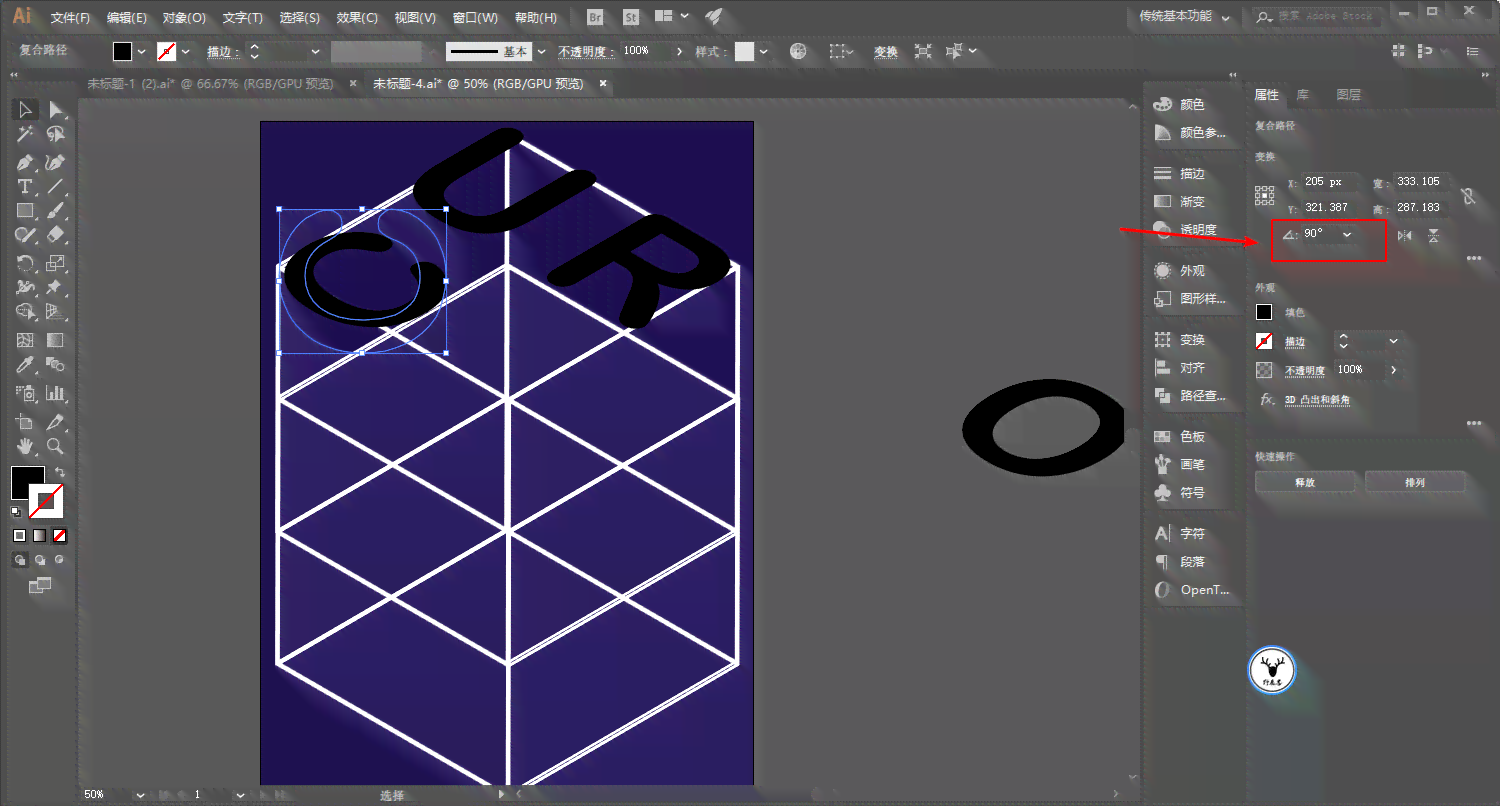Flip vertically in the Properties panel
This screenshot has width=1500, height=806.
(x=1434, y=236)
